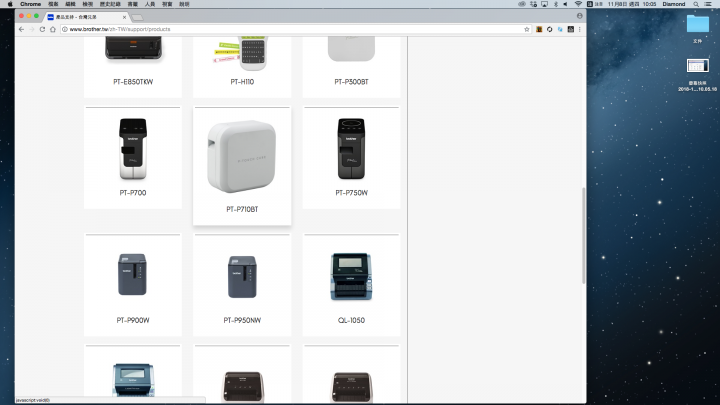Viewport: 720px width, 405px height.
Task: Open the 編輯 (Edit) menu in the menu bar
Action: click(70, 4)
